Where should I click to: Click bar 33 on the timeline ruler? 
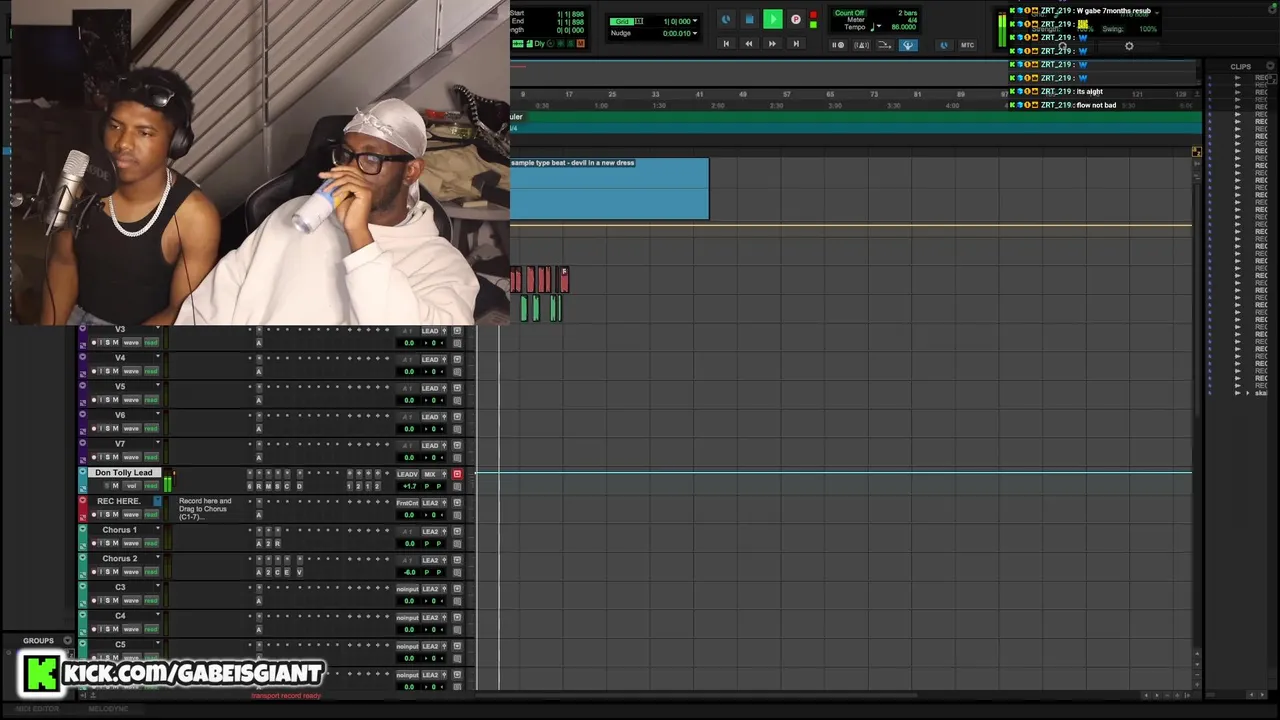point(656,94)
